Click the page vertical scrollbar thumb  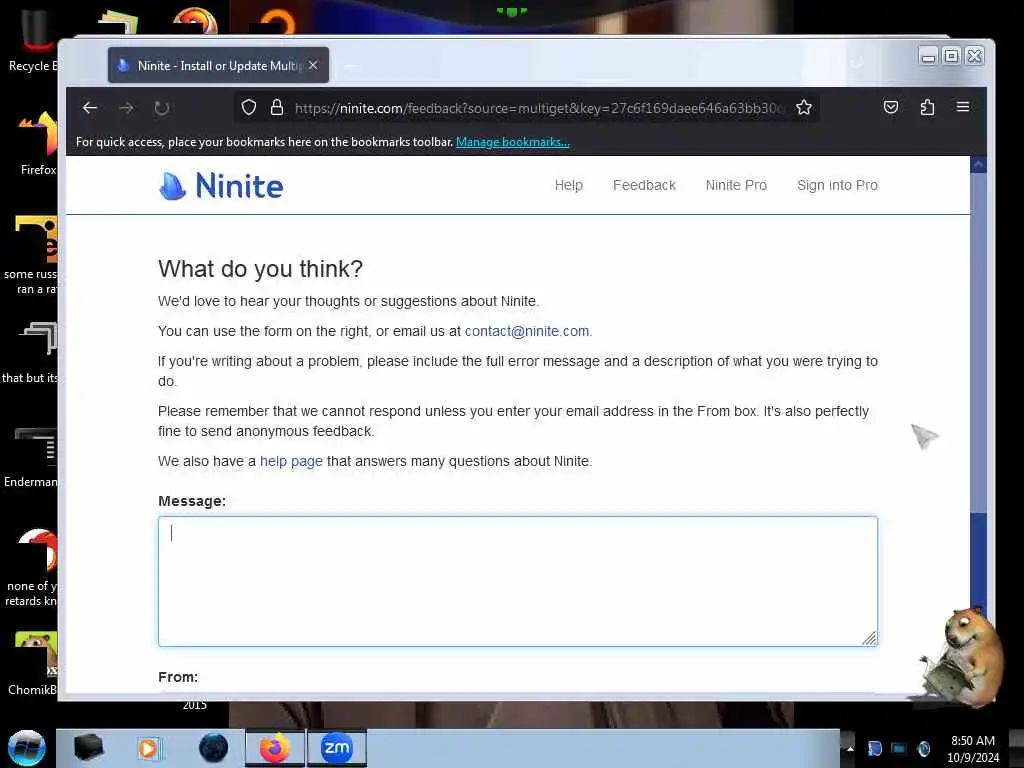[978, 343]
